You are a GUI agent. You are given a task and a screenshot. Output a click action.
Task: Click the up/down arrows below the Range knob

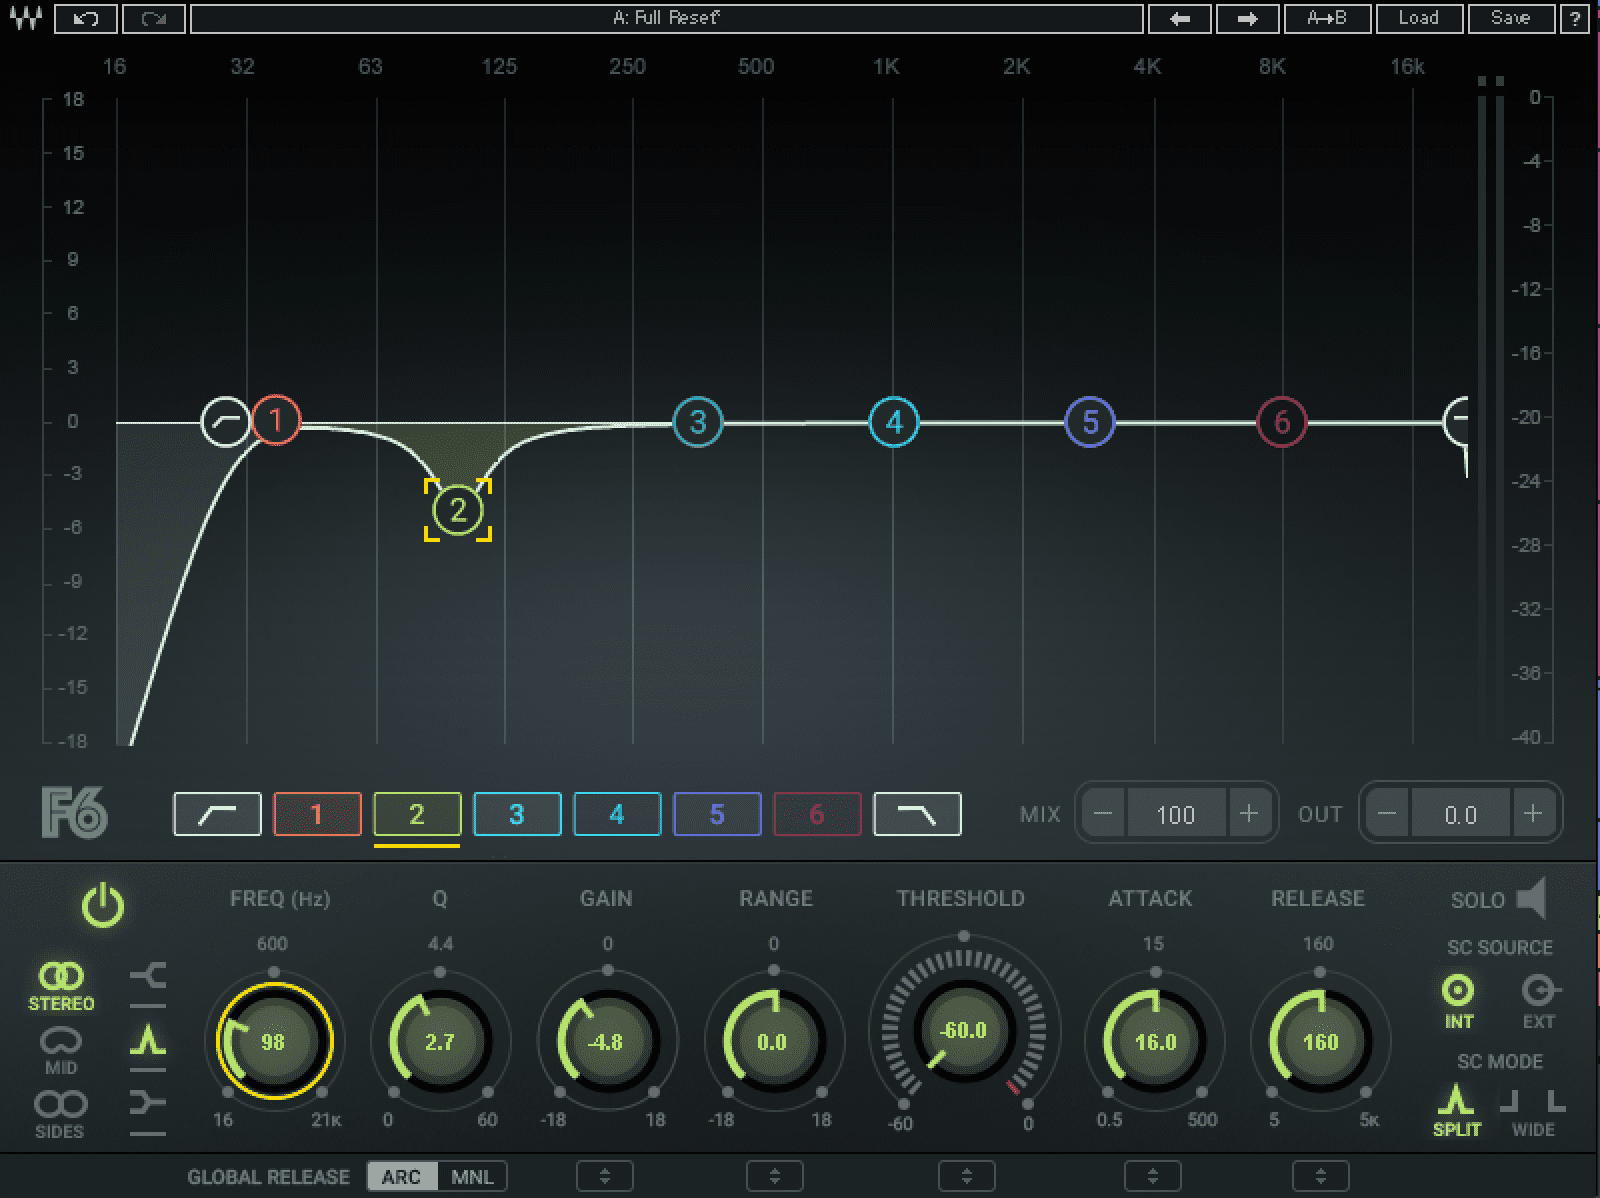click(x=774, y=1176)
